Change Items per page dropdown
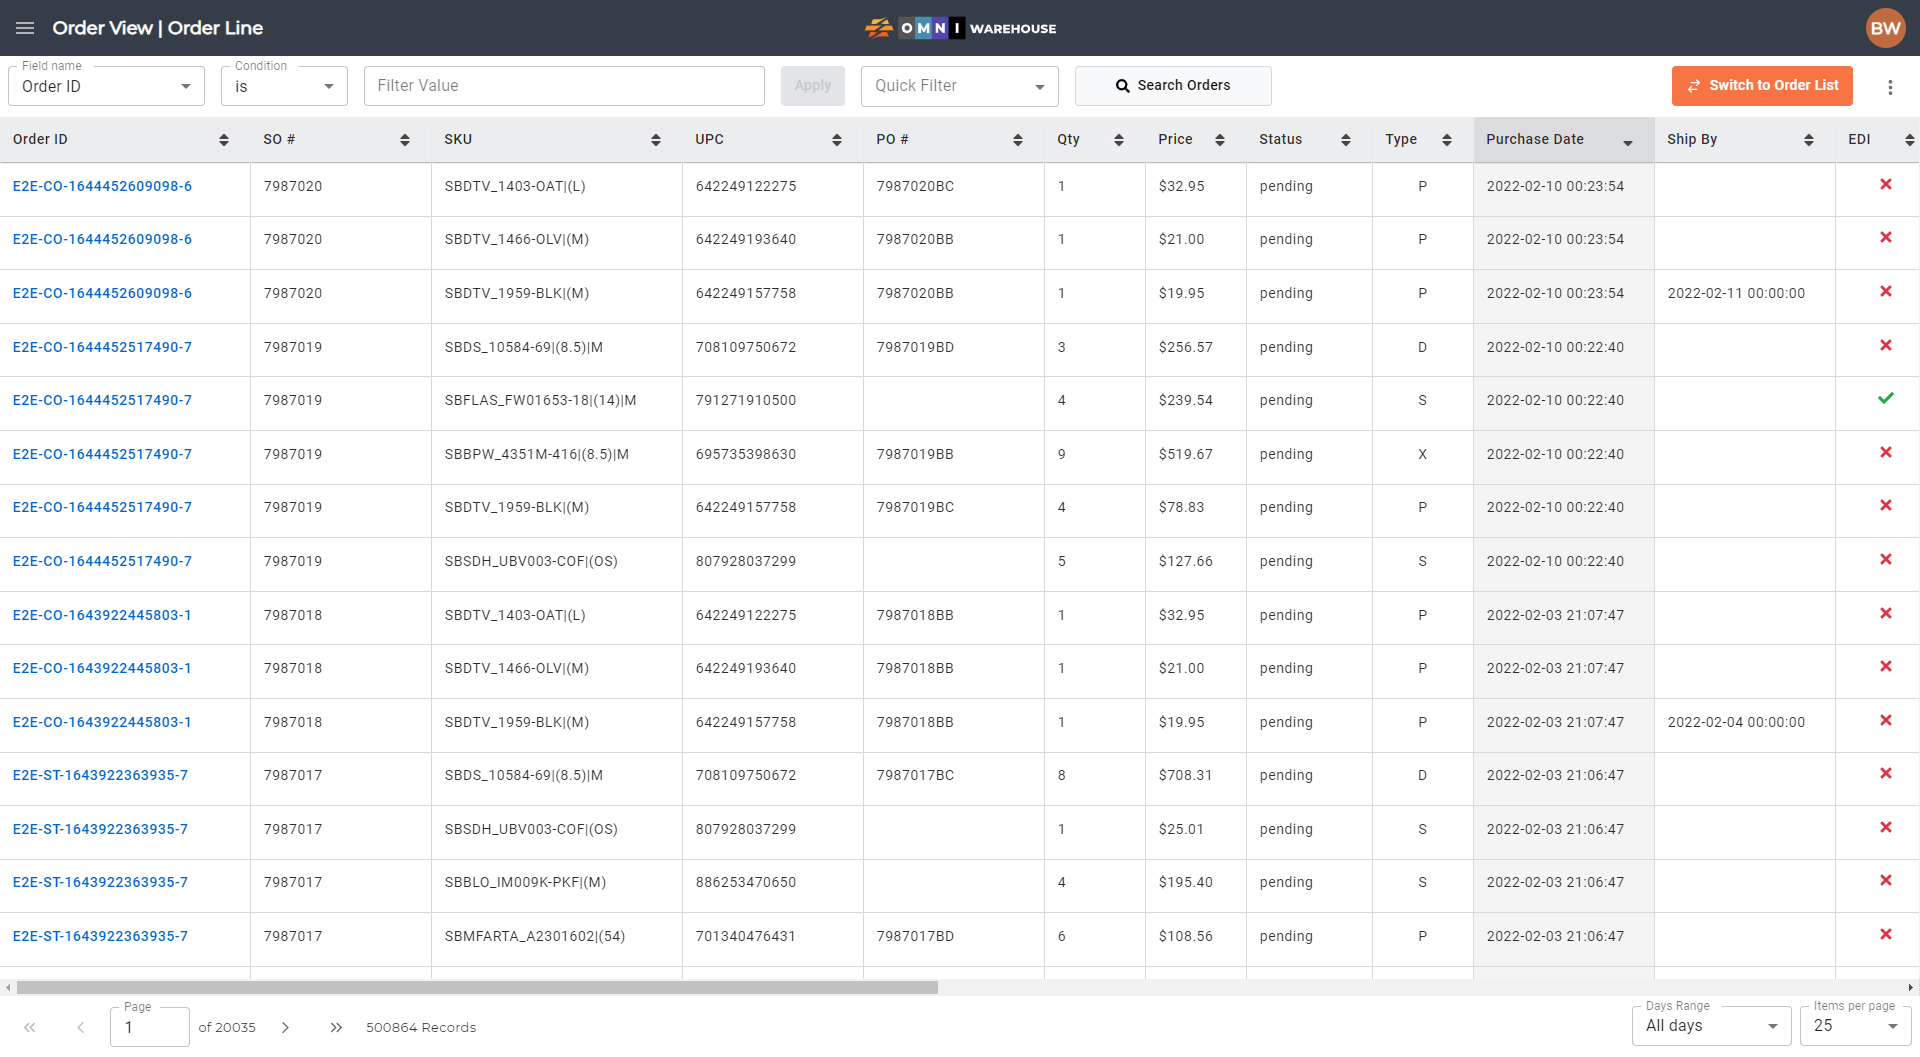The height and width of the screenshot is (1057, 1920). click(x=1855, y=1026)
